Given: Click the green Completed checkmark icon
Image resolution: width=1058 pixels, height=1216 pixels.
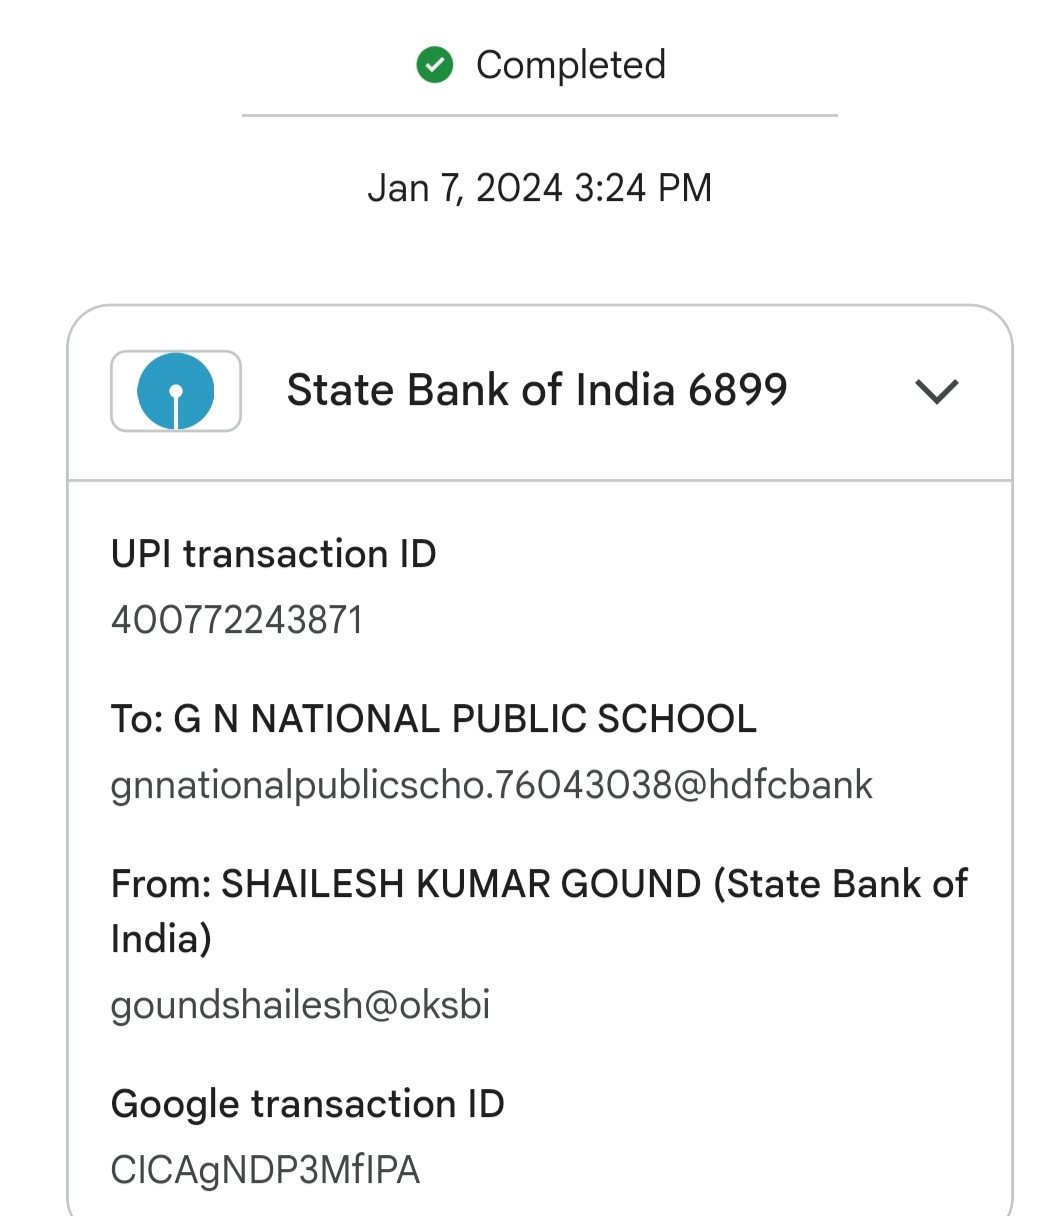Looking at the screenshot, I should pos(435,66).
